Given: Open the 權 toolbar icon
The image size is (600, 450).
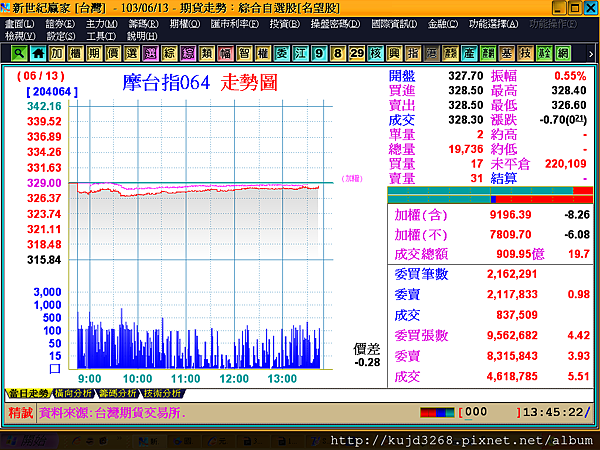Looking at the screenshot, I should click(263, 54).
